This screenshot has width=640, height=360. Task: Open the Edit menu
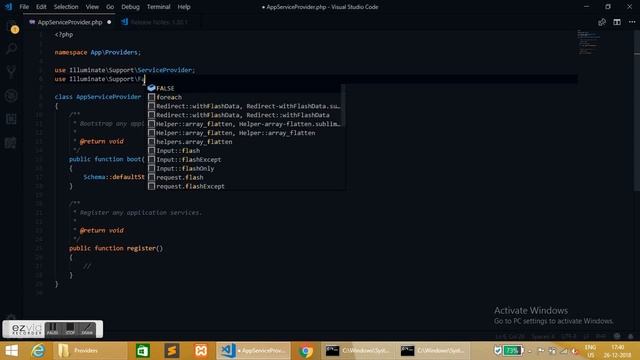[41, 7]
